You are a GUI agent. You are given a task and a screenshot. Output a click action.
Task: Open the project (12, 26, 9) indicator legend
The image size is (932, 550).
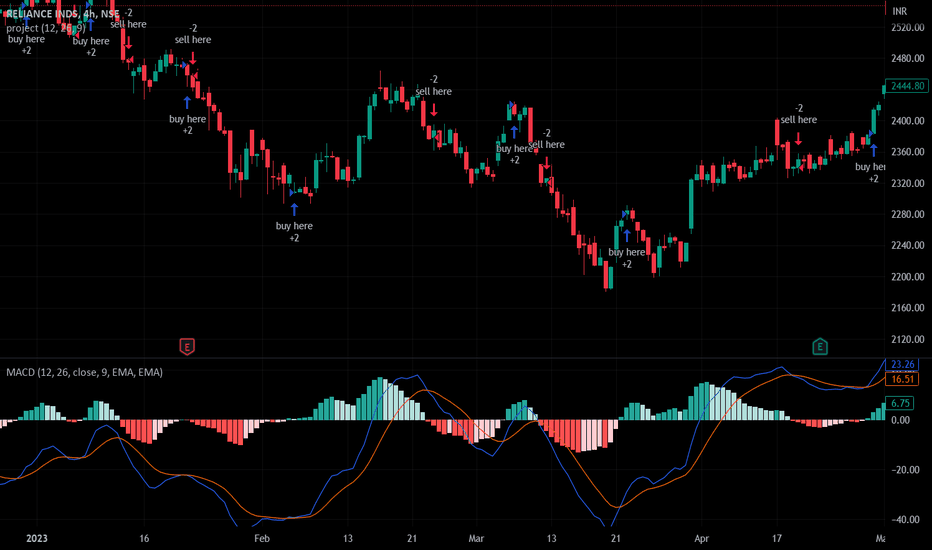[46, 28]
